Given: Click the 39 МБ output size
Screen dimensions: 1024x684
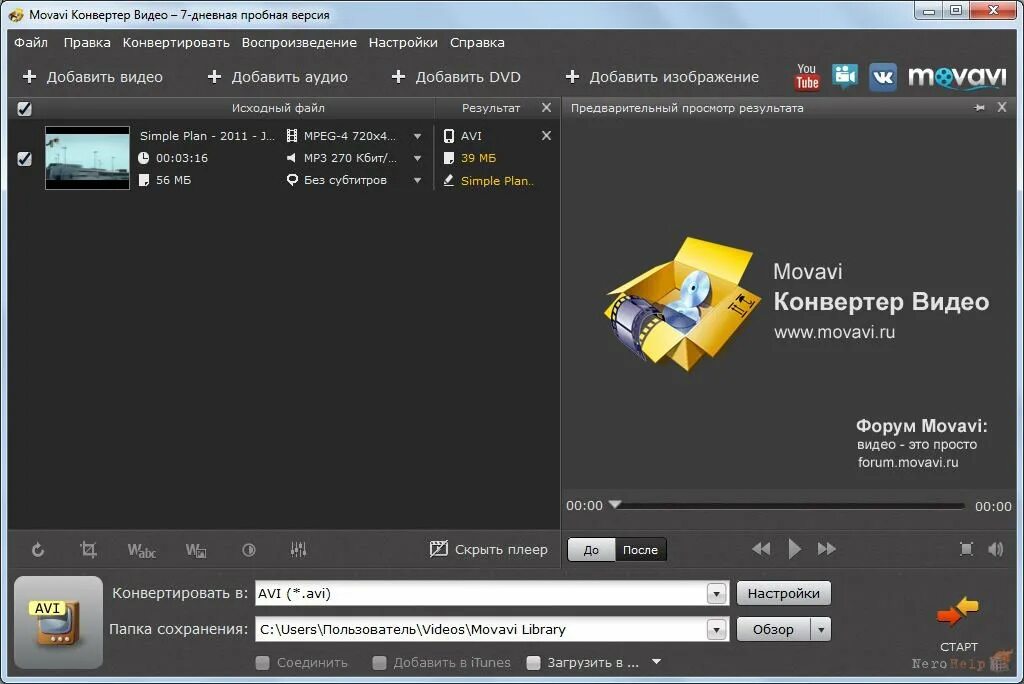Looking at the screenshot, I should [x=478, y=158].
